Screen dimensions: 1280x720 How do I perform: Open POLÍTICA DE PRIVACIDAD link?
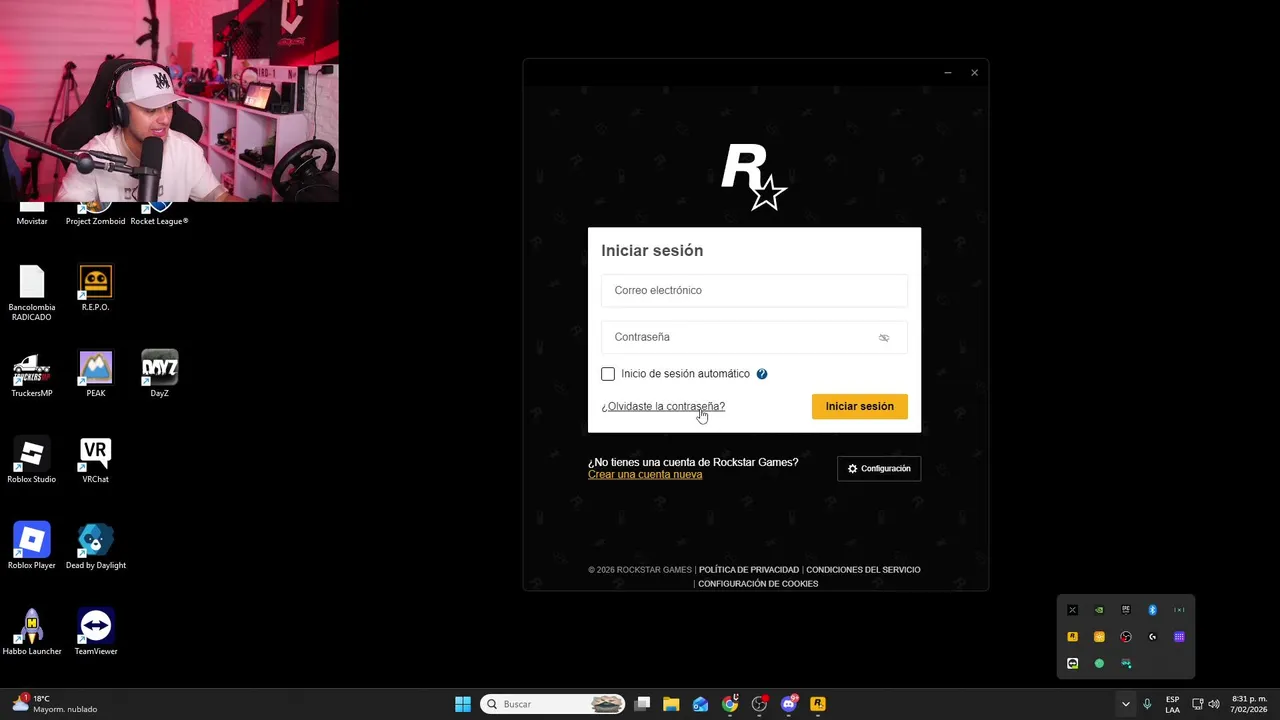coord(749,570)
